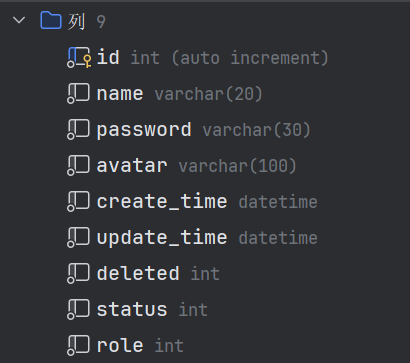Click the column icon next to password
This screenshot has height=363, width=410.
(x=78, y=129)
